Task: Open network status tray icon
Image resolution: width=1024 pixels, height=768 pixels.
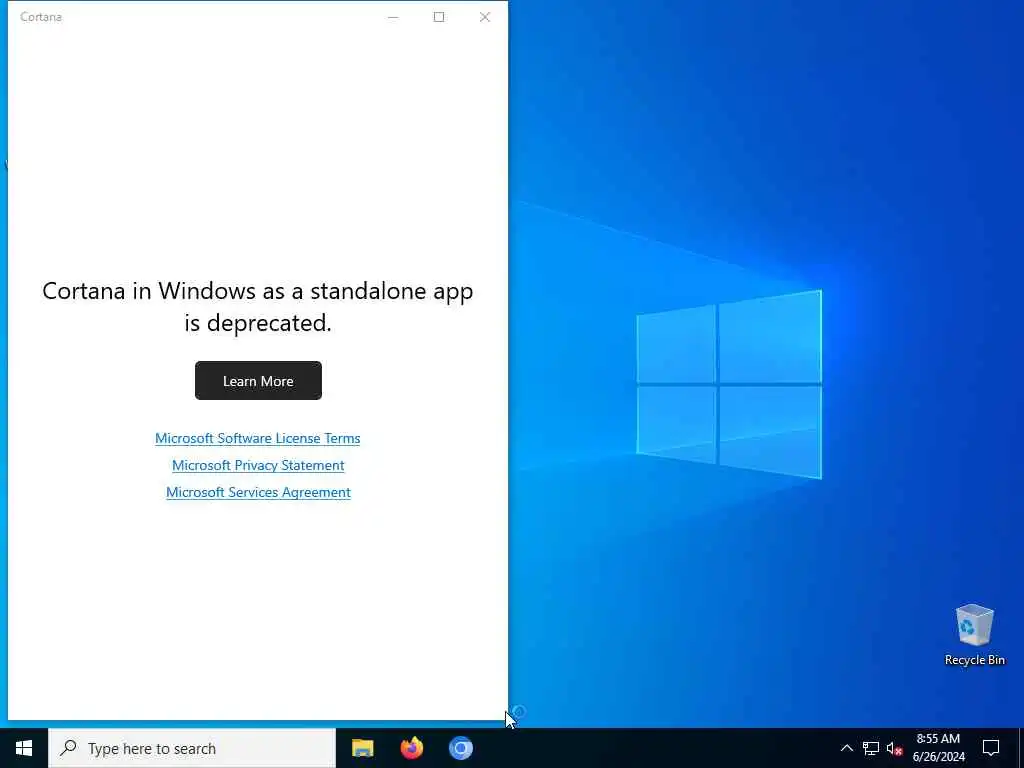Action: point(871,748)
